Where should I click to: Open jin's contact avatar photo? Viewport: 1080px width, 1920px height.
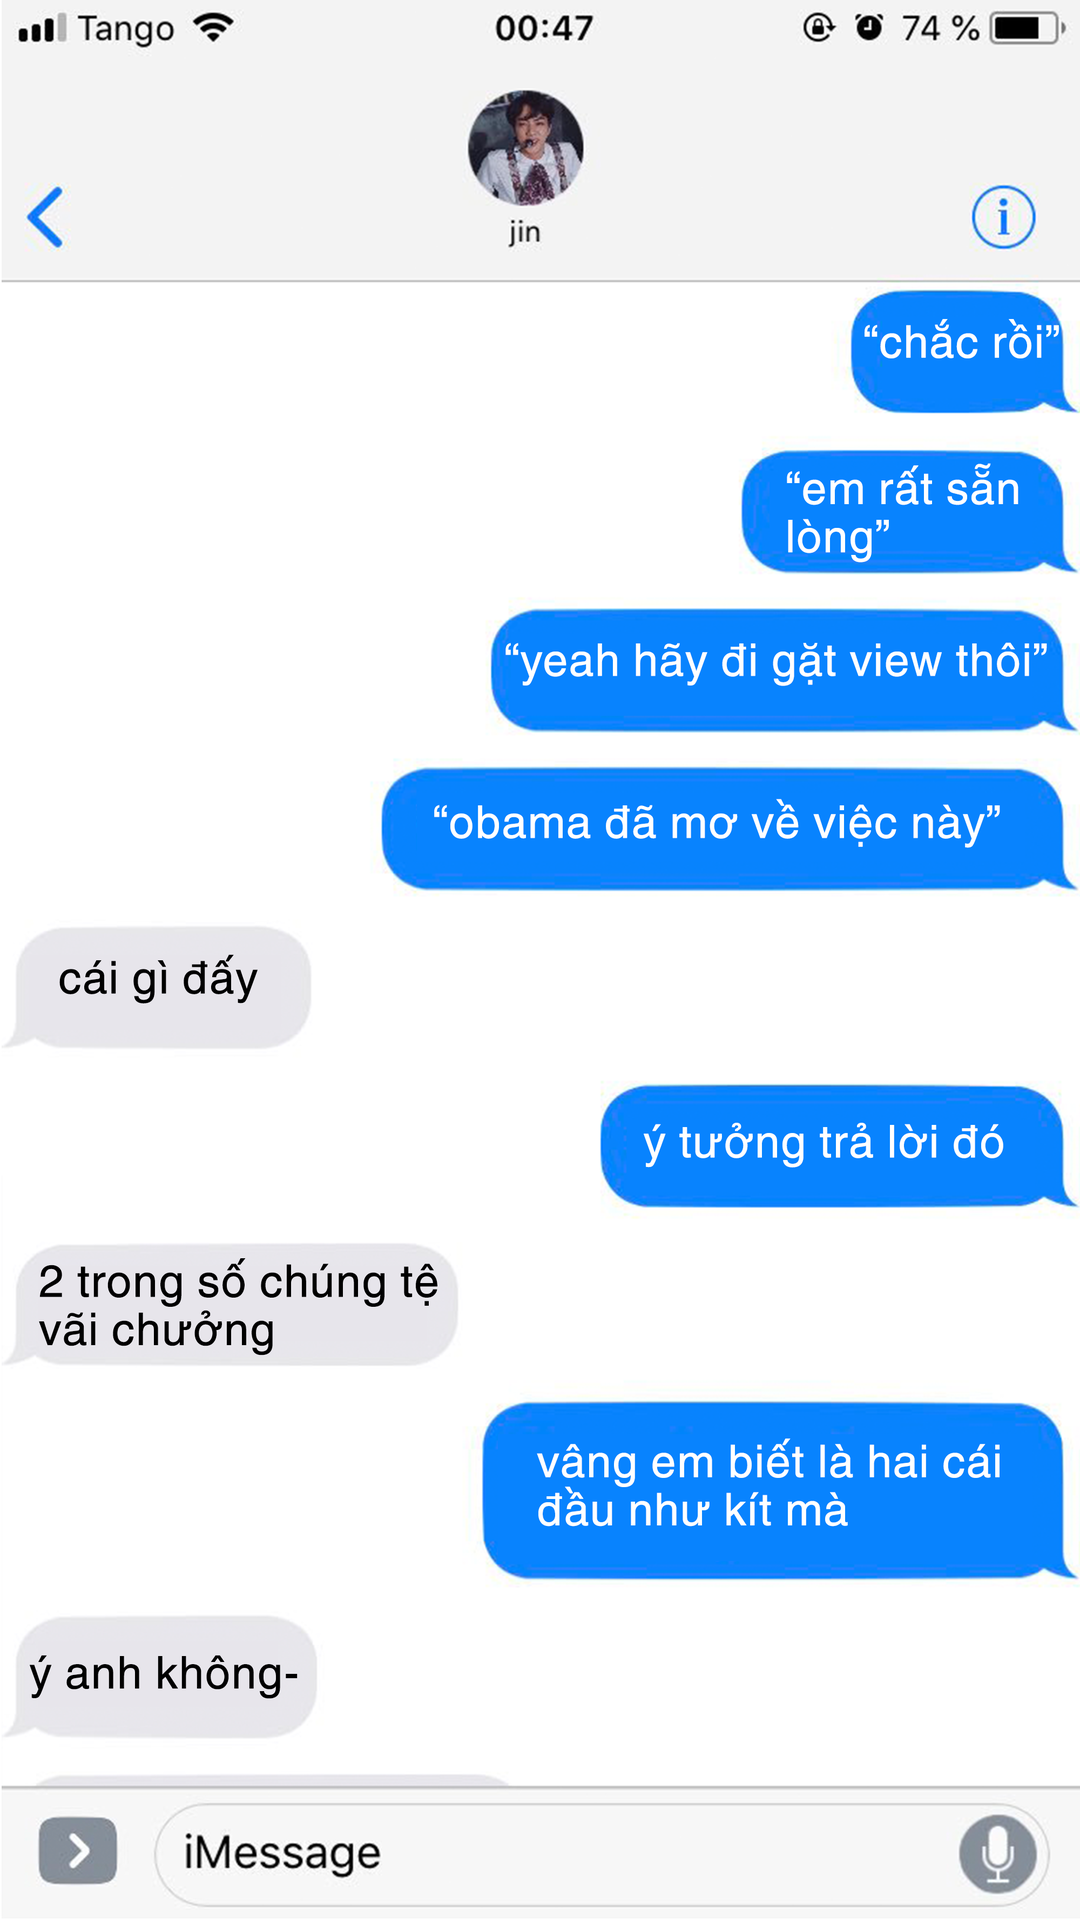pos(526,148)
